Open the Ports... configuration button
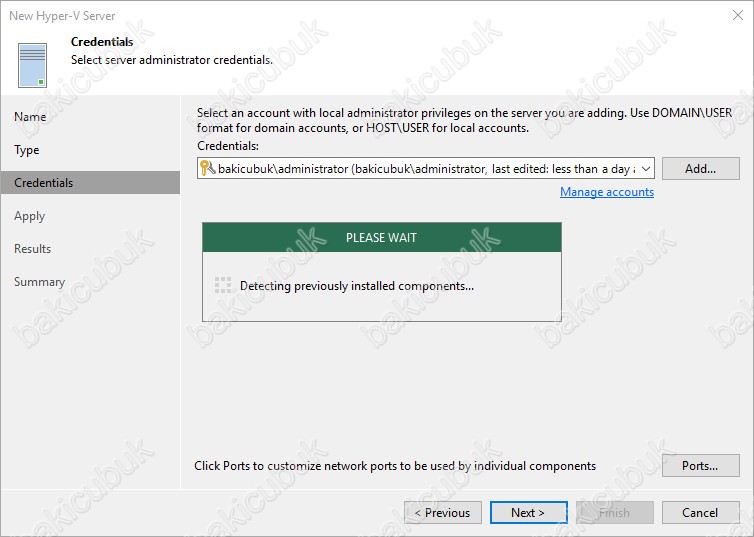 (701, 466)
